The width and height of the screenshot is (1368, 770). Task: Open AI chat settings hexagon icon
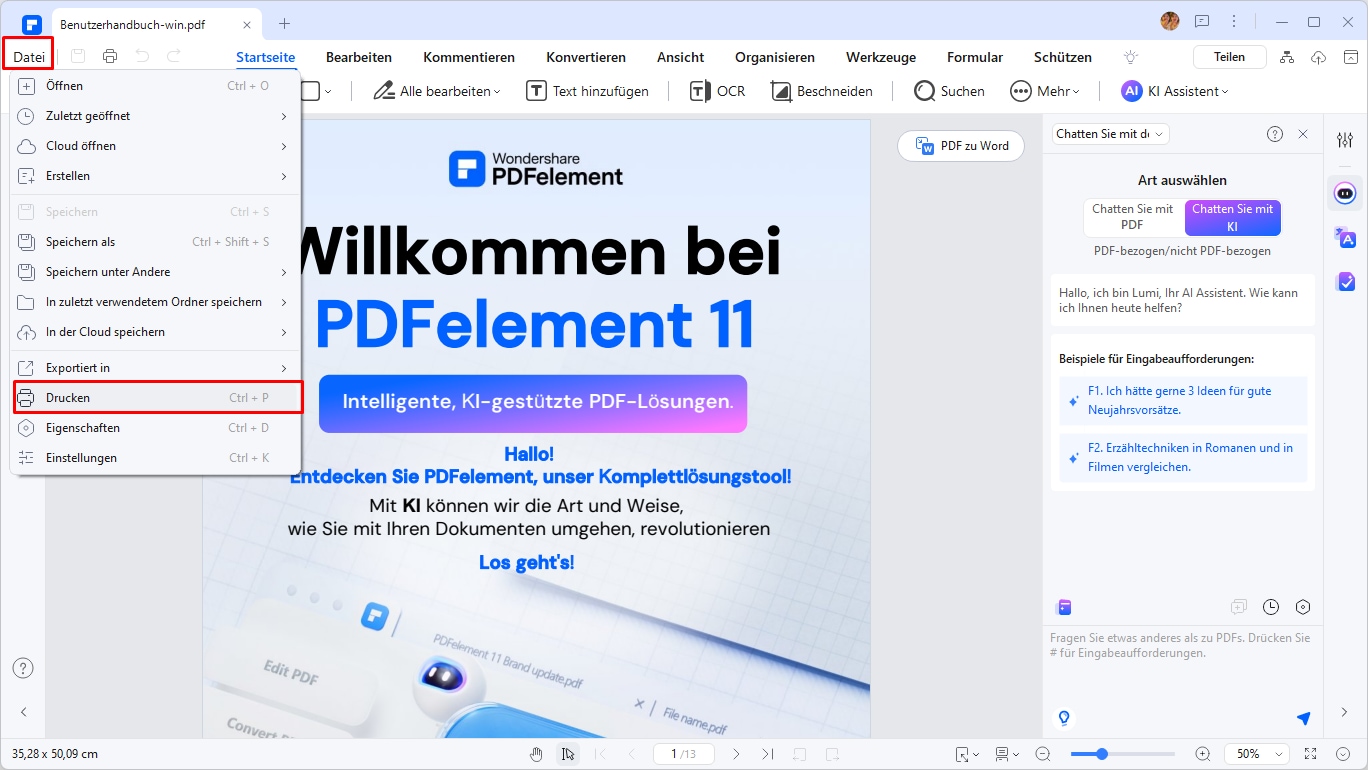click(1303, 607)
